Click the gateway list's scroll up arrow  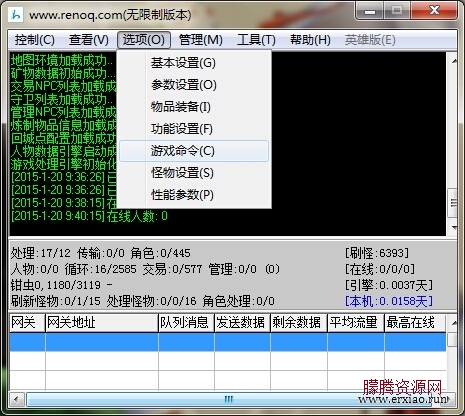click(x=454, y=323)
